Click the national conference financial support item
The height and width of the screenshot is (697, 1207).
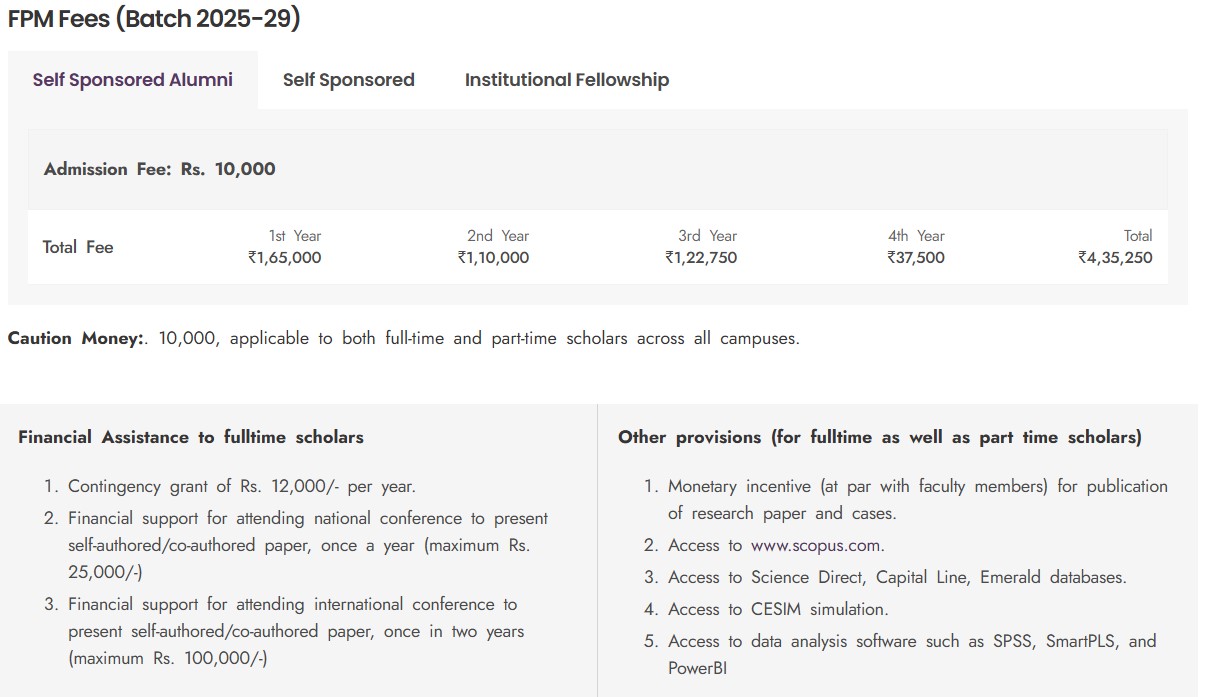point(308,545)
